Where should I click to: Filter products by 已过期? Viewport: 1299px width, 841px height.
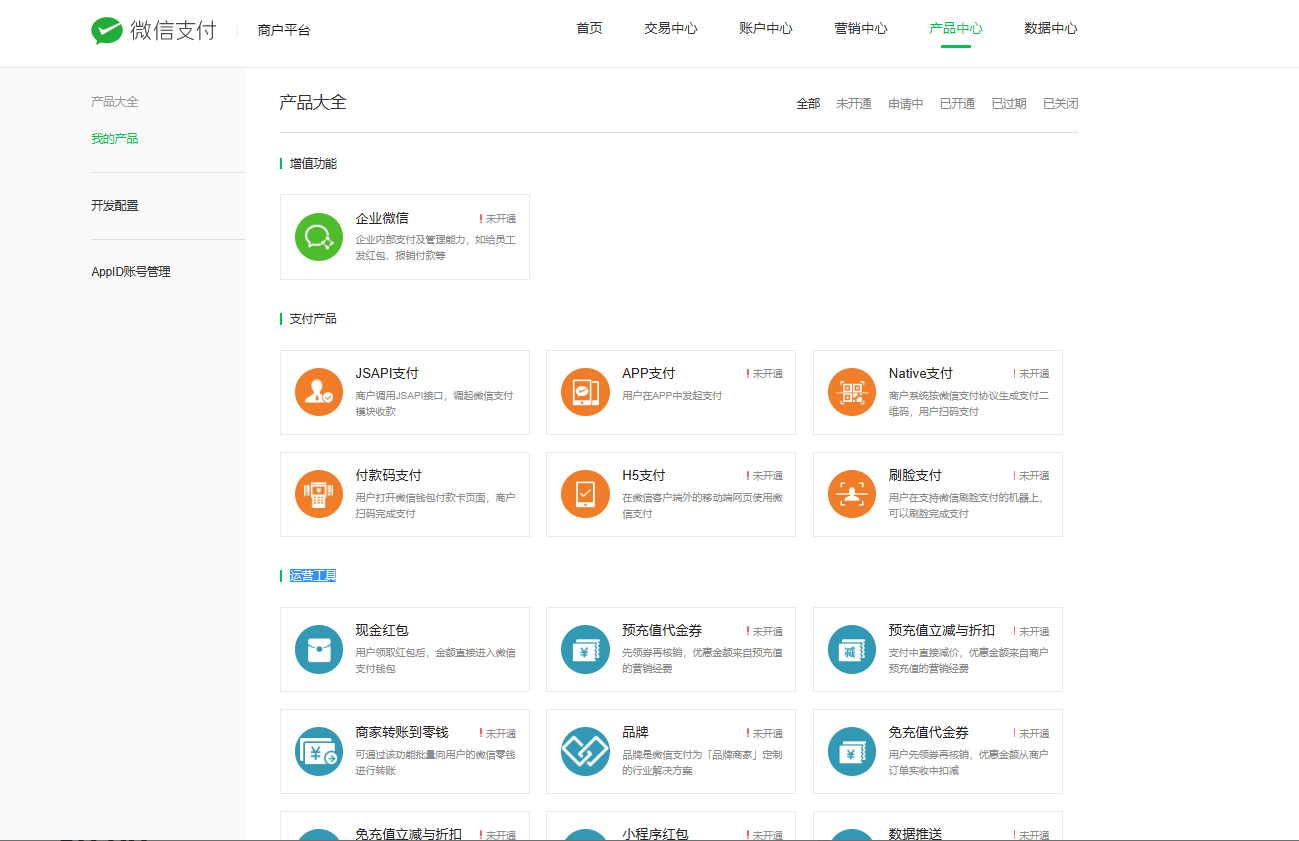[1009, 103]
